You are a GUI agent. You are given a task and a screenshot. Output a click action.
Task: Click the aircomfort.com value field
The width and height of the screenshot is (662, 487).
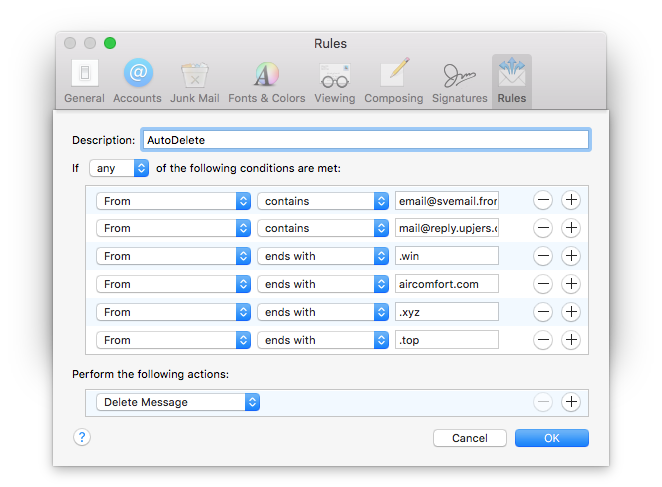pyautogui.click(x=447, y=284)
